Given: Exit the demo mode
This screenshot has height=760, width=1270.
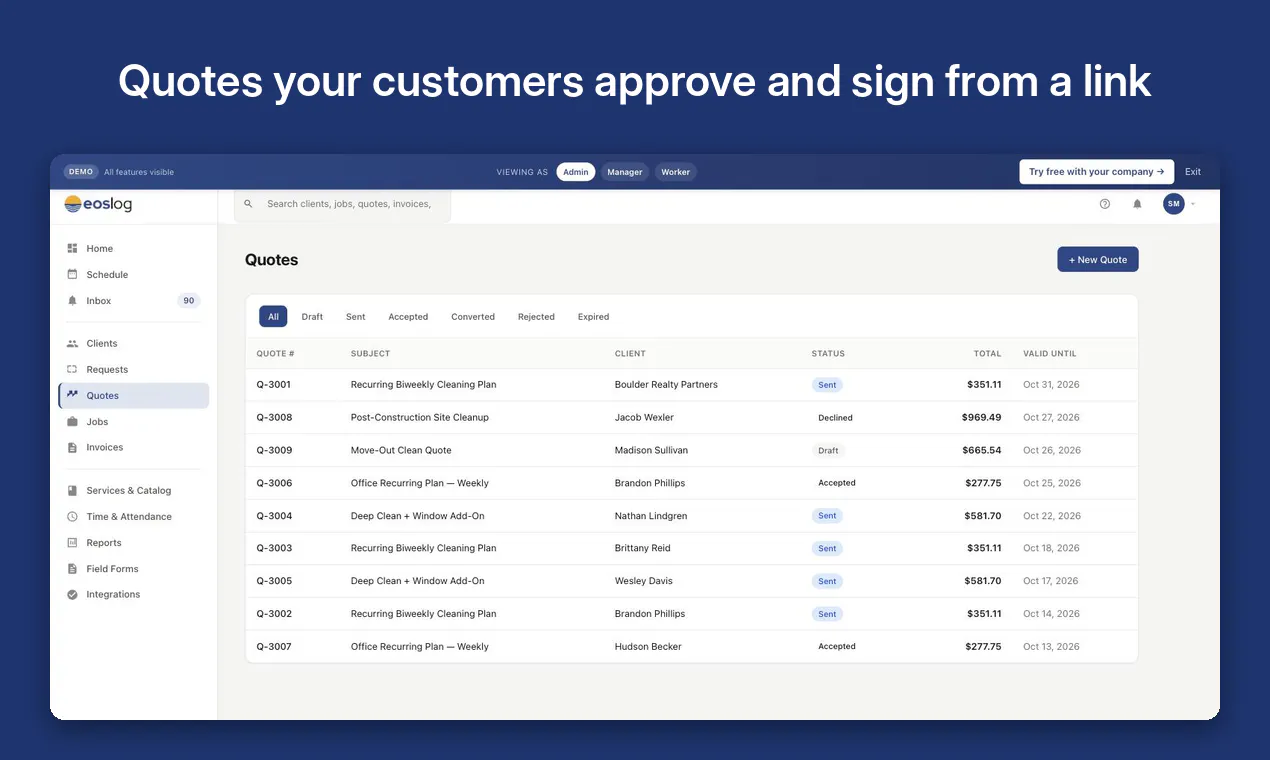Looking at the screenshot, I should (x=1193, y=172).
